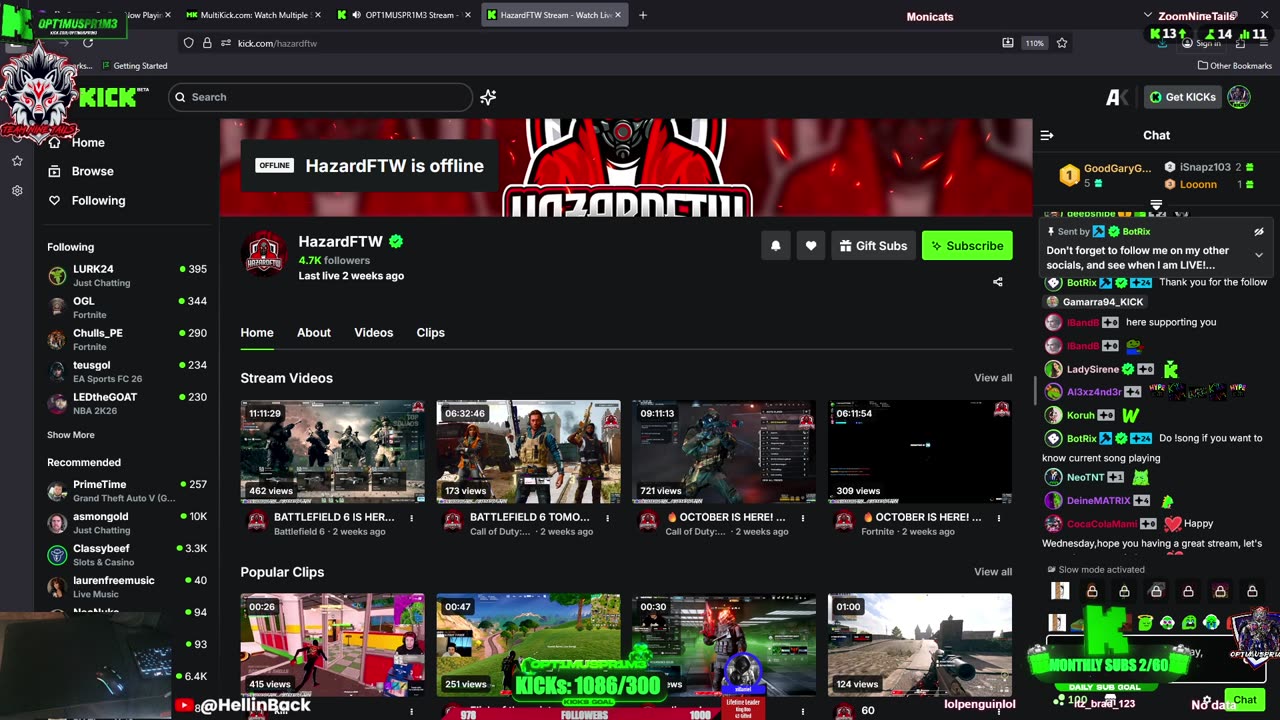Open options for BATTLEFIELD 6 TOMO video
Screen dimensions: 1280x720
[x=607, y=518]
